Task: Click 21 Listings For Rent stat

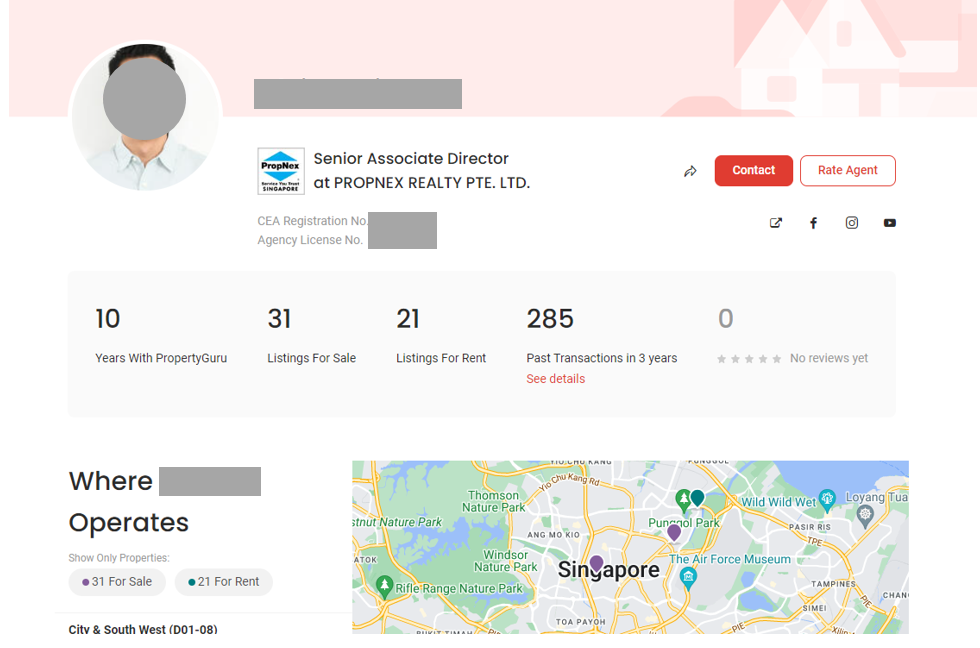Action: pyautogui.click(x=441, y=336)
